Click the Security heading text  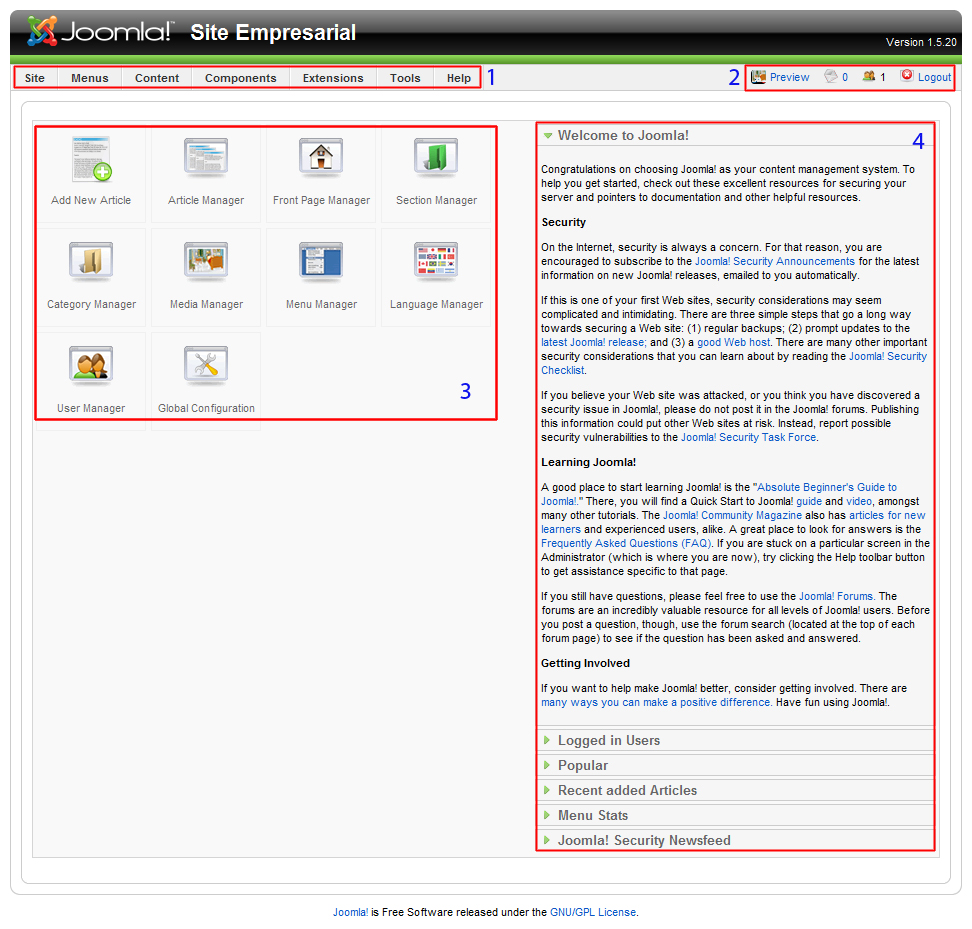pos(563,222)
